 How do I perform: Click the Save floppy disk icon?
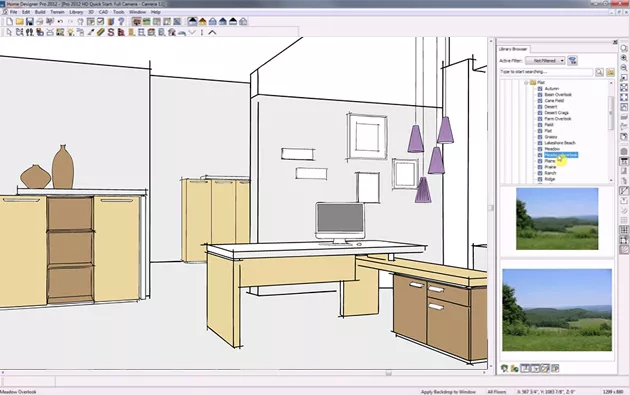29,21
